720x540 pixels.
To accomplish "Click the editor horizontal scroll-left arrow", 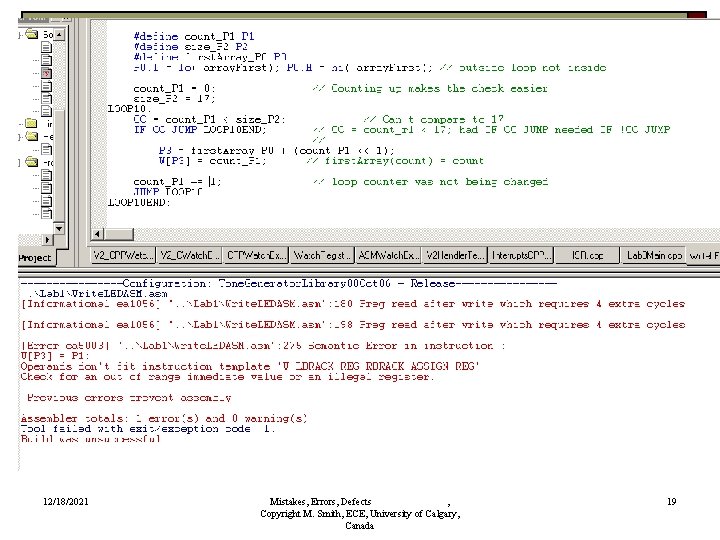I will click(x=97, y=234).
